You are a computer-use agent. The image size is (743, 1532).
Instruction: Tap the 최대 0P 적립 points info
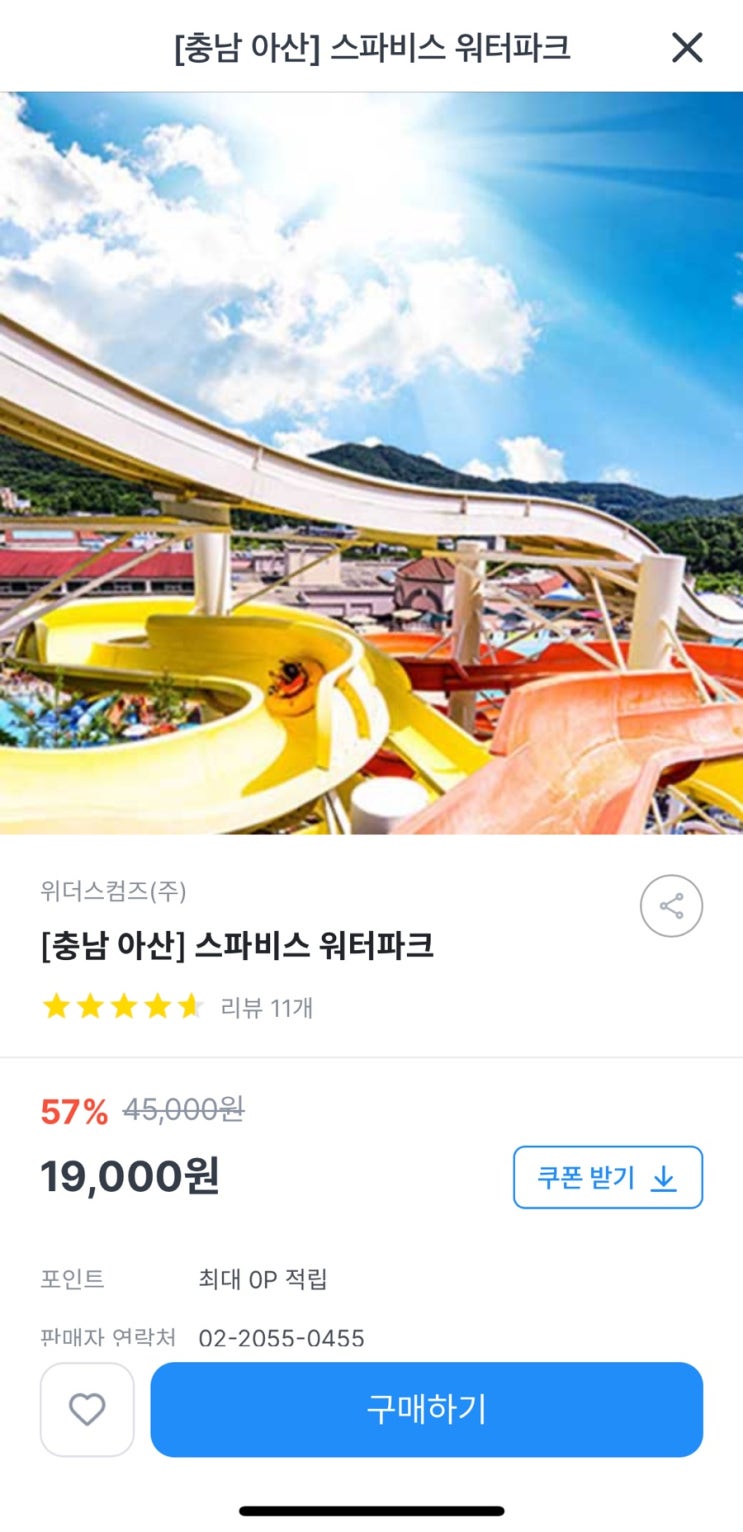click(263, 1279)
